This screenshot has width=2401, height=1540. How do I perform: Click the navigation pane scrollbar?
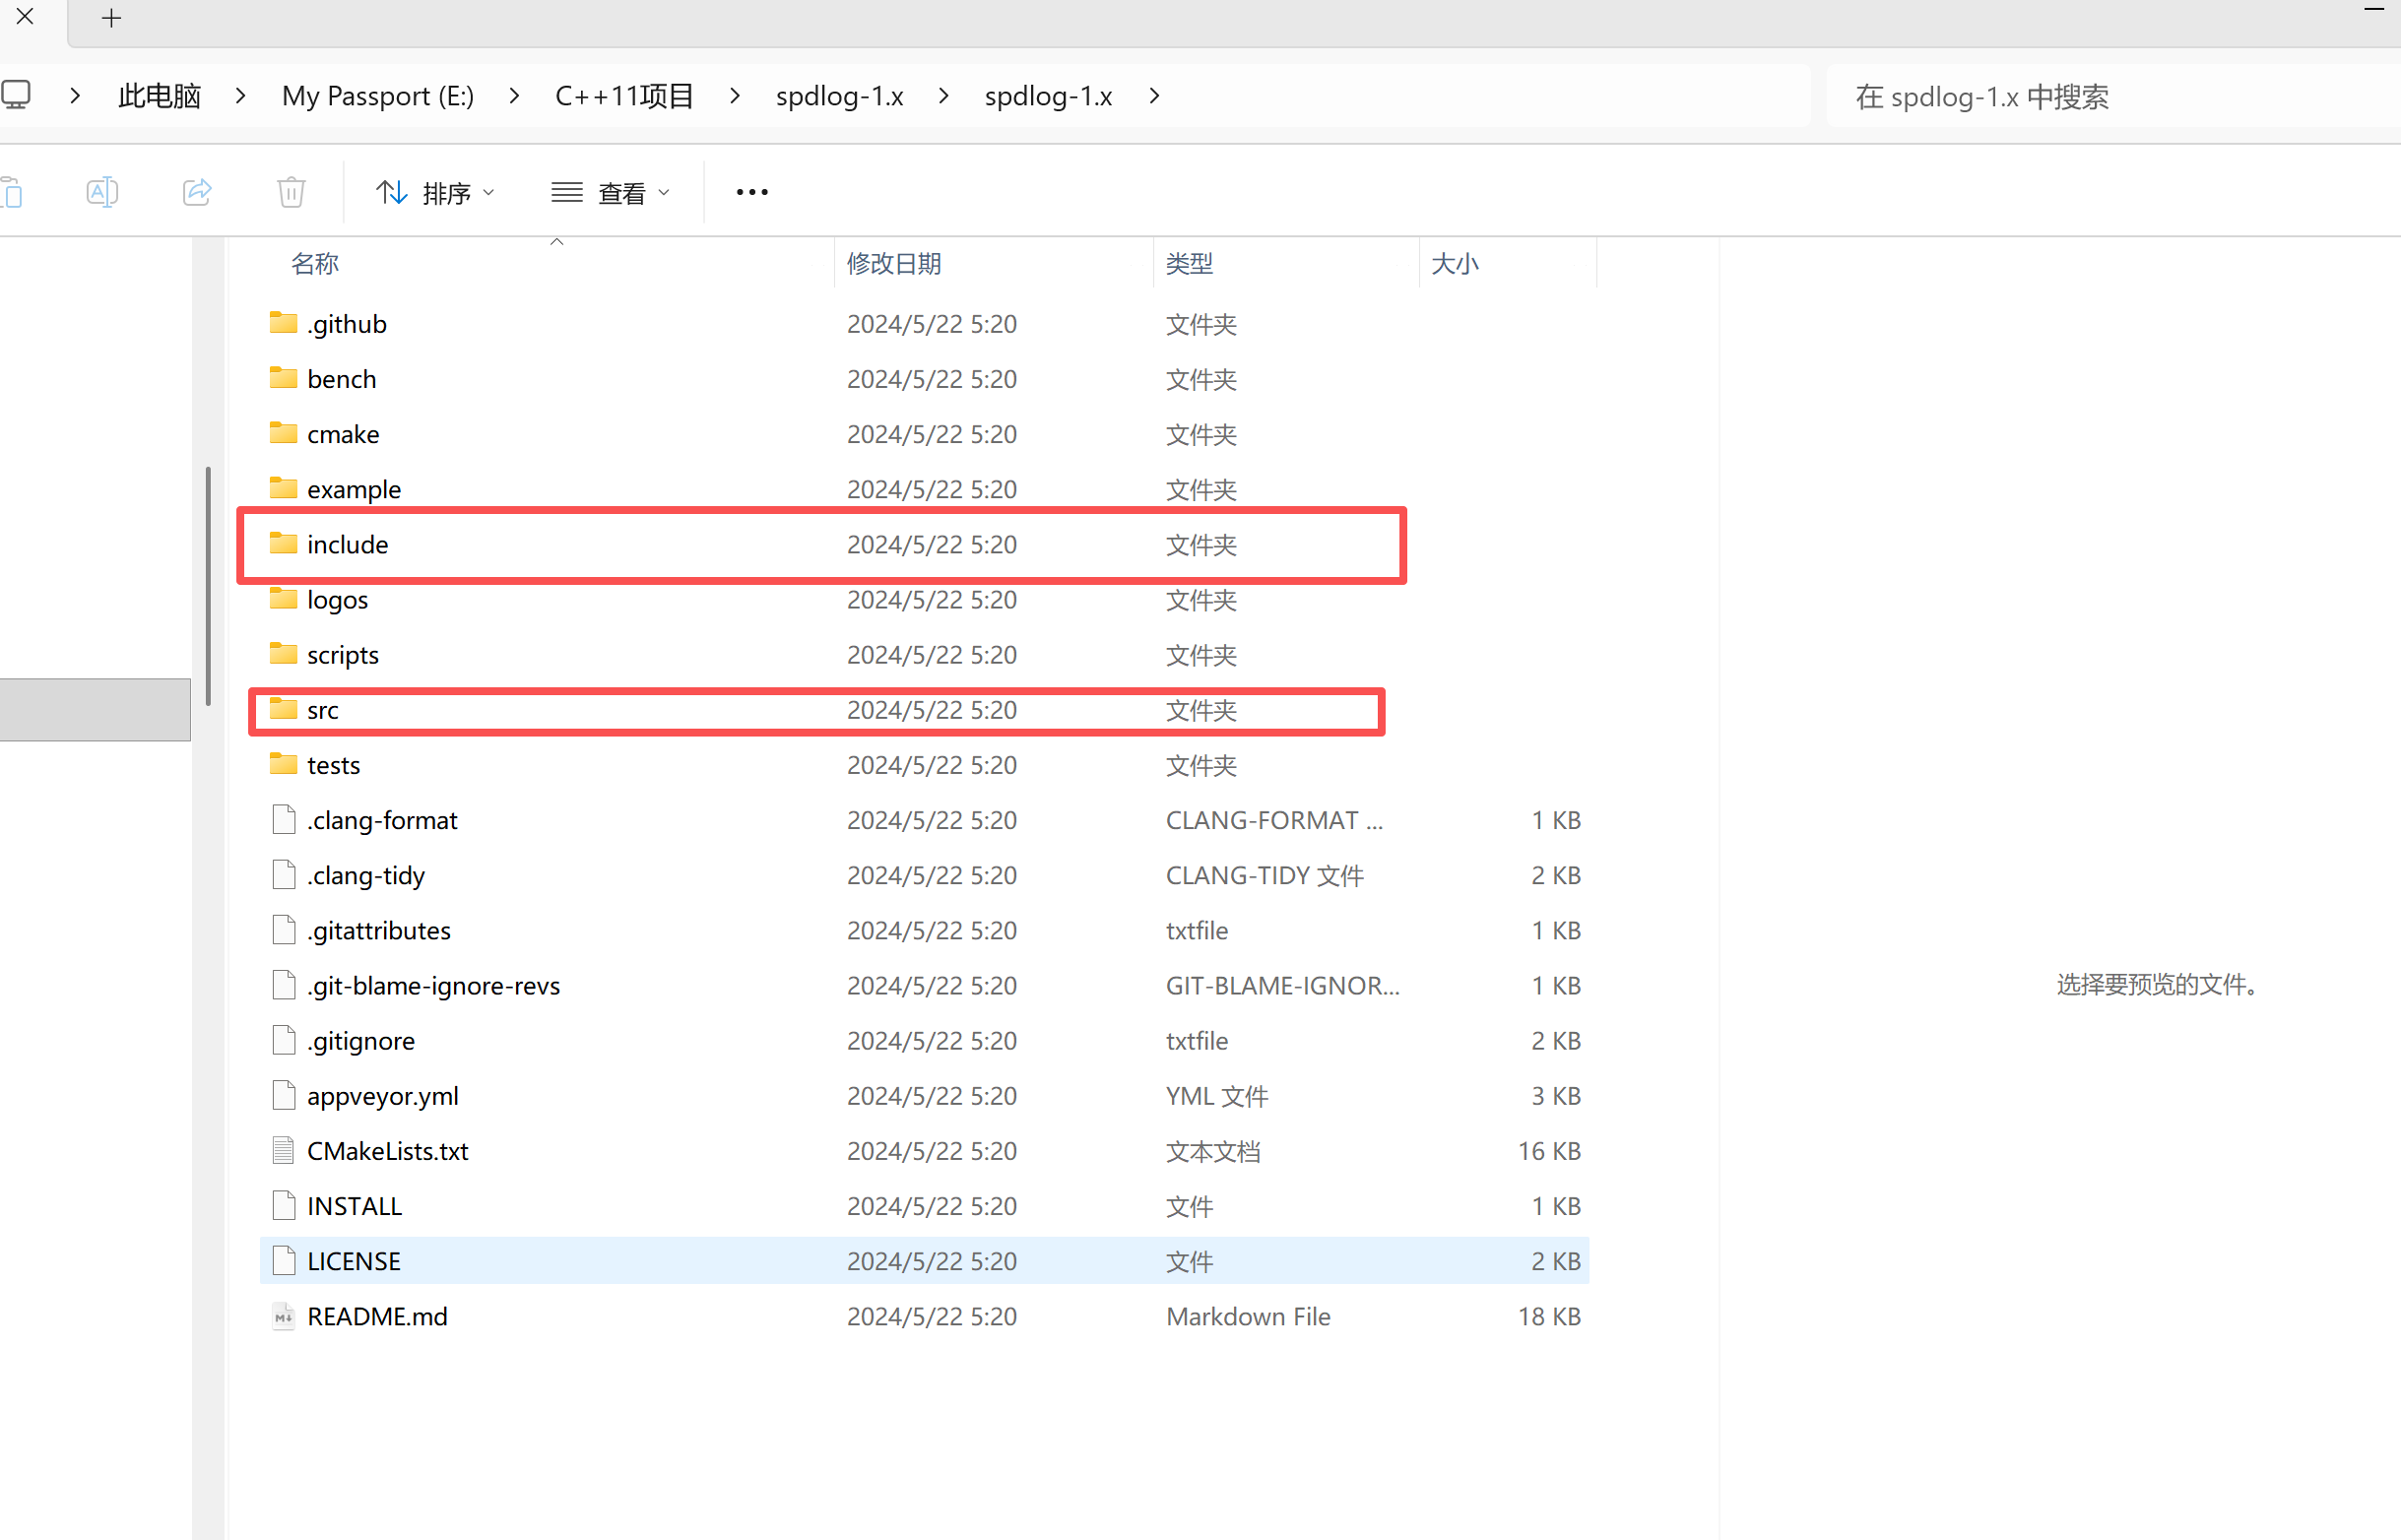(208, 585)
